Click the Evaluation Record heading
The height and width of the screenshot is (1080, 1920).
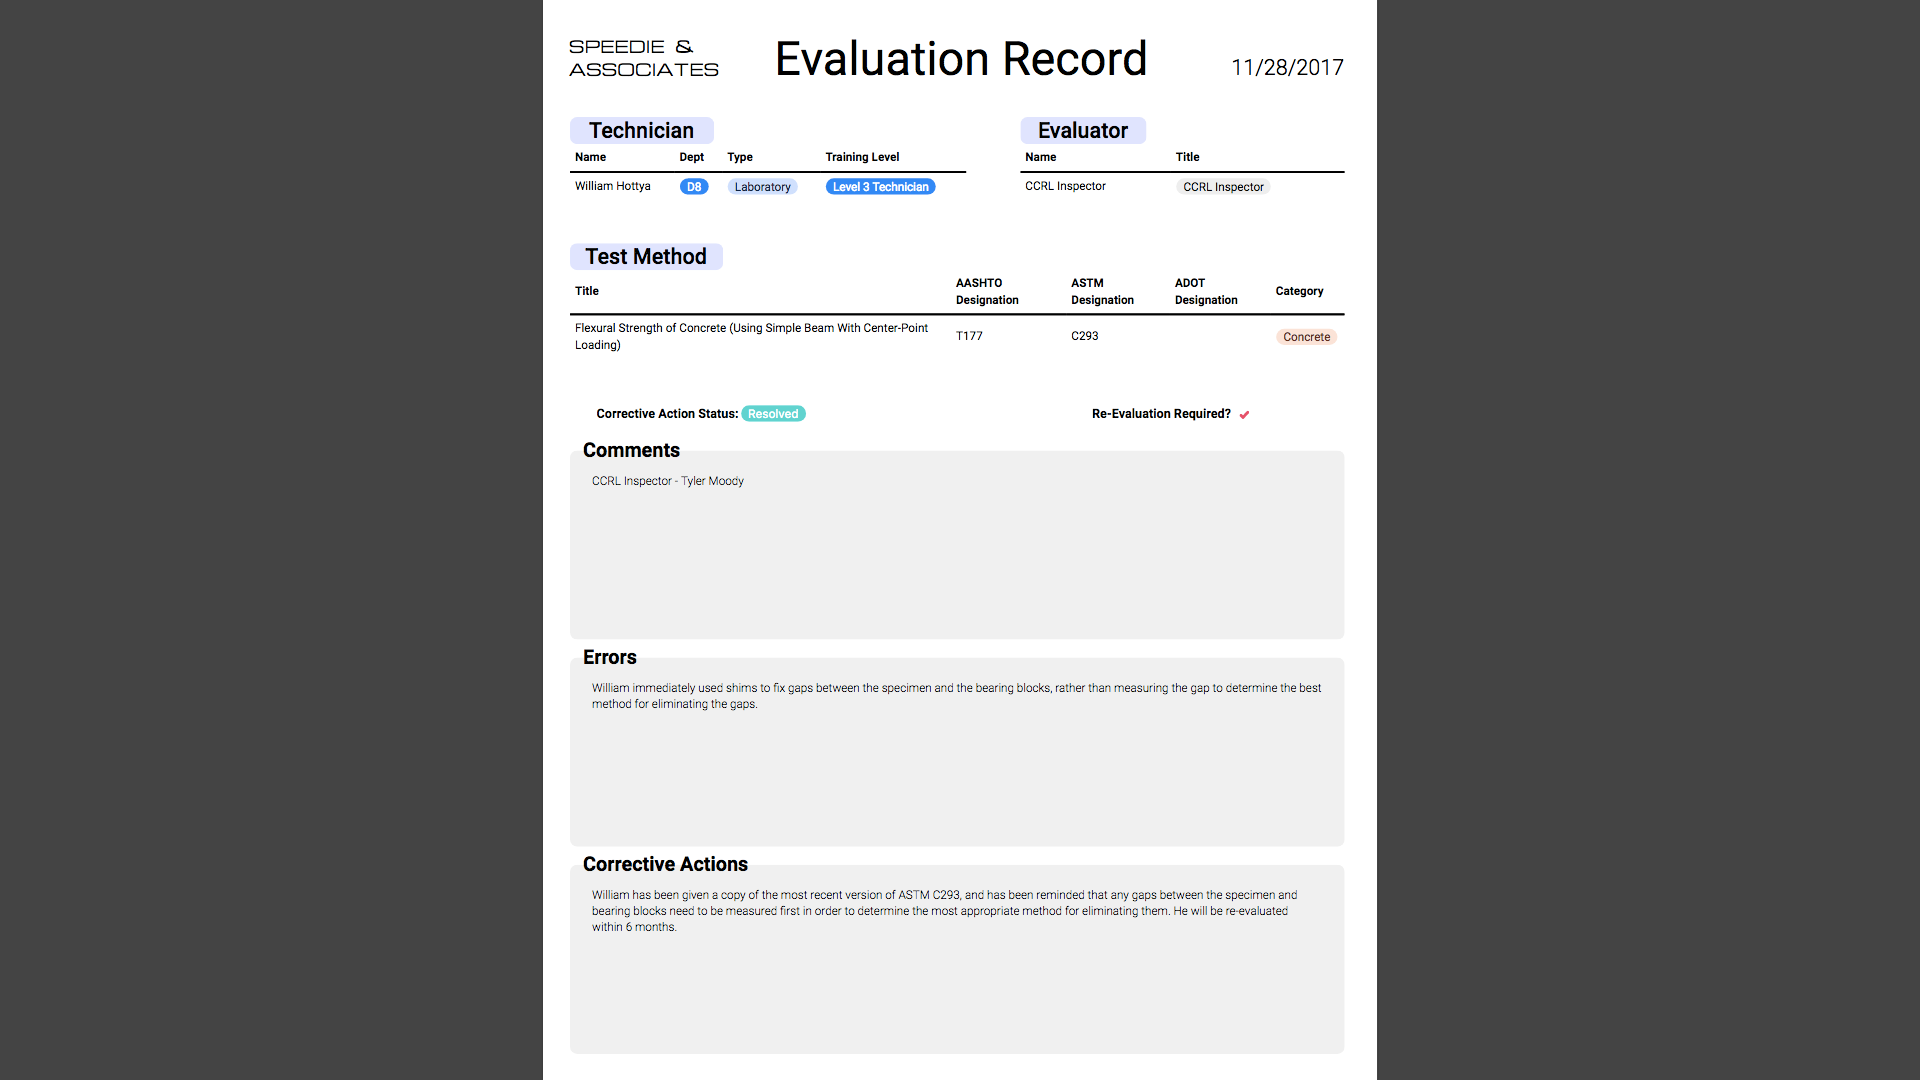[961, 59]
